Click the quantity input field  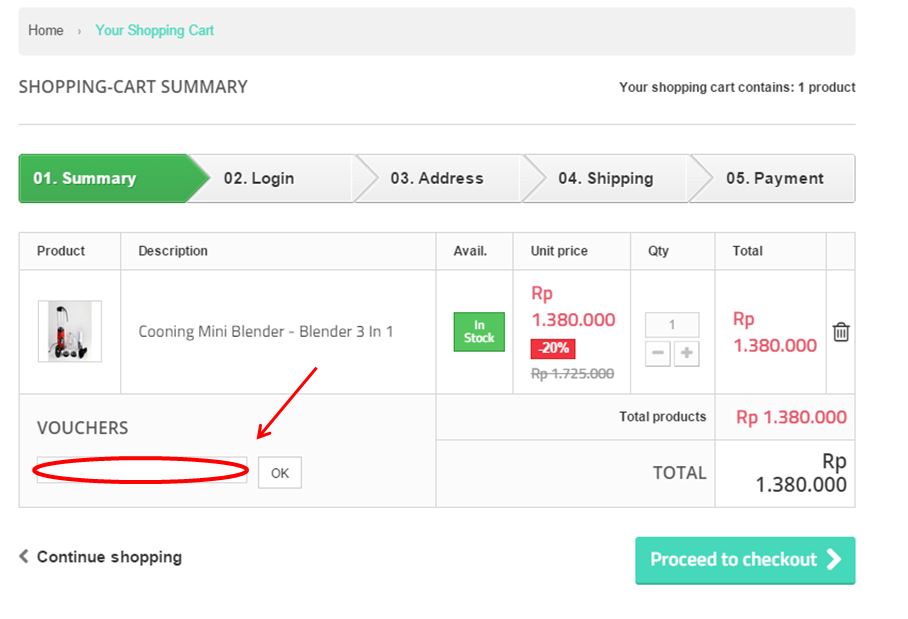[x=672, y=324]
